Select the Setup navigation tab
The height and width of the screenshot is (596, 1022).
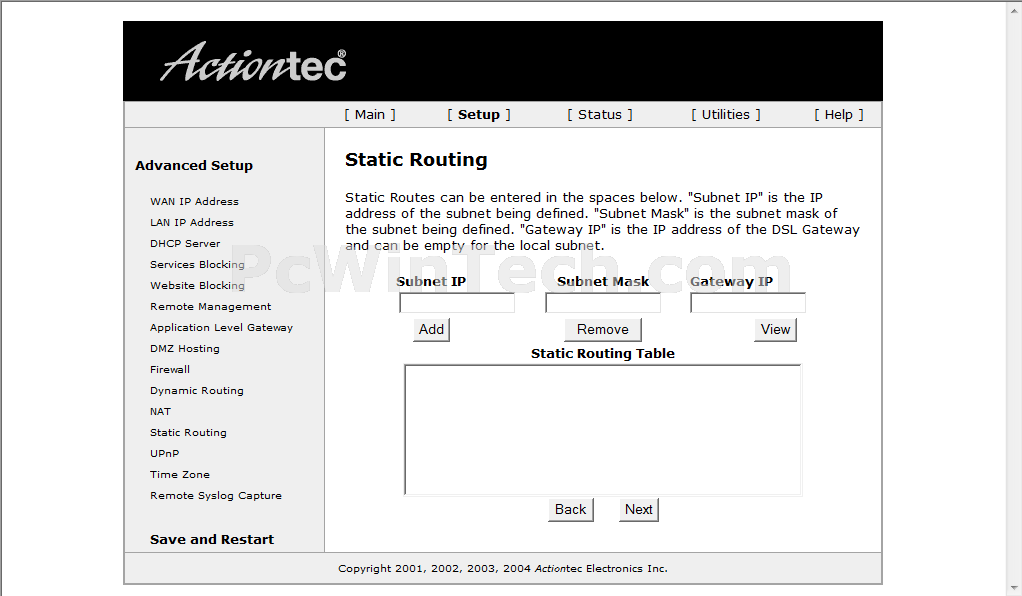pos(479,115)
